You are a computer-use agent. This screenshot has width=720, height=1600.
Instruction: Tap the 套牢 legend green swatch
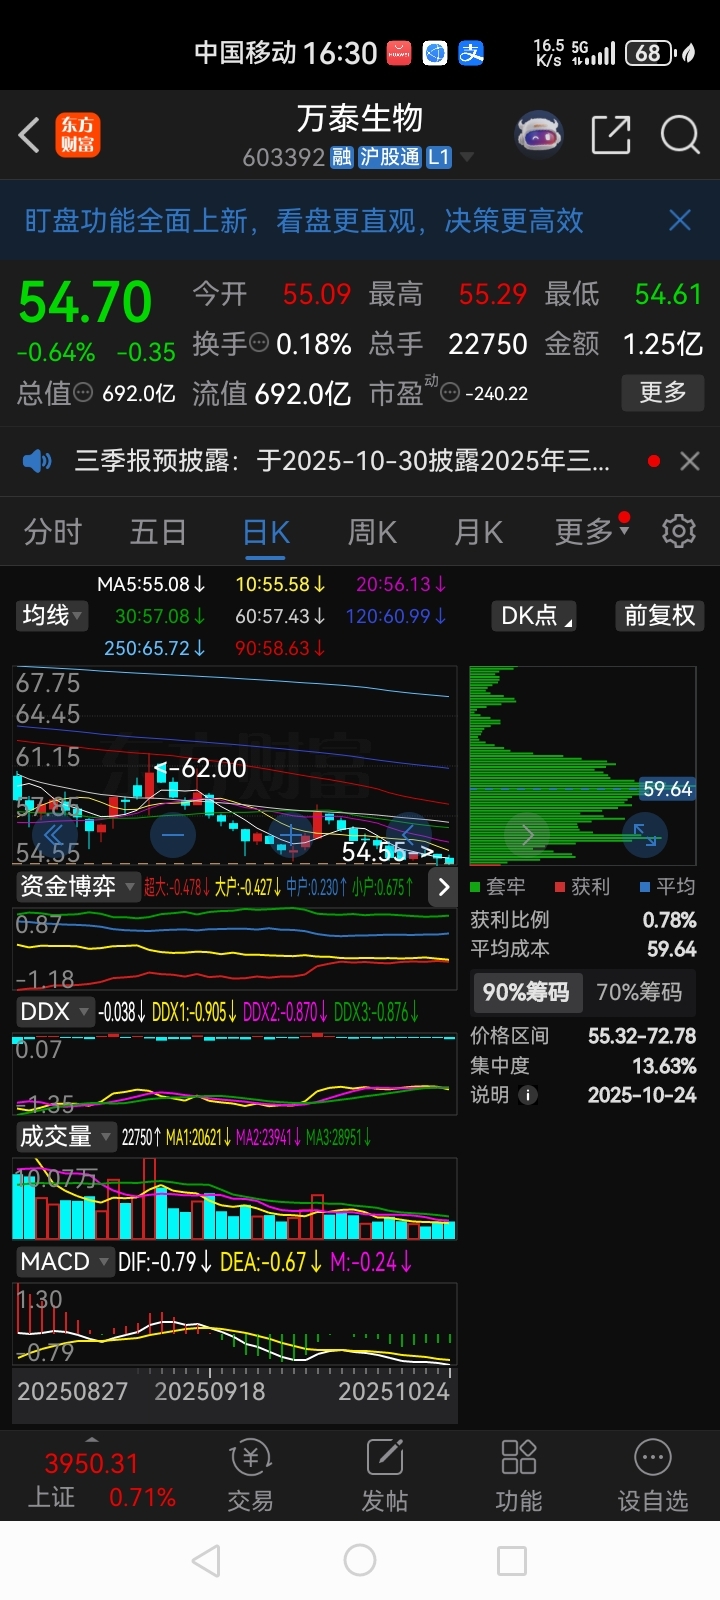pyautogui.click(x=476, y=887)
